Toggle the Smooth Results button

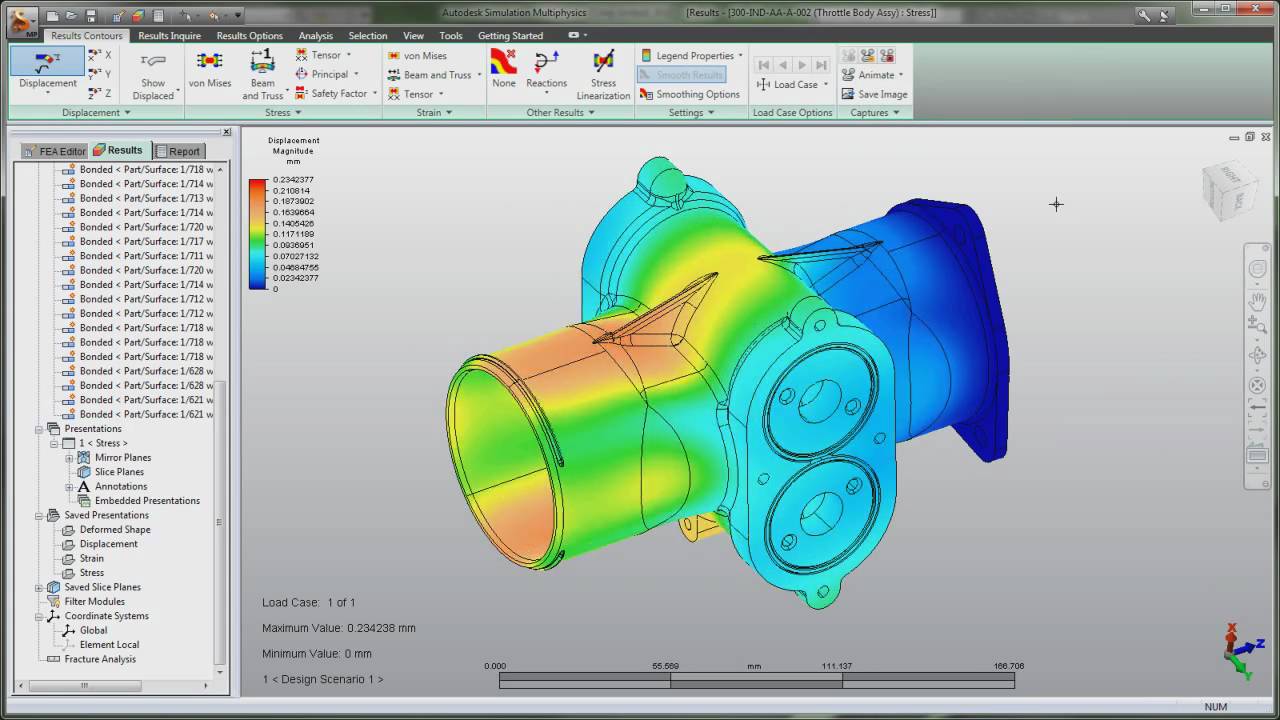tap(681, 75)
